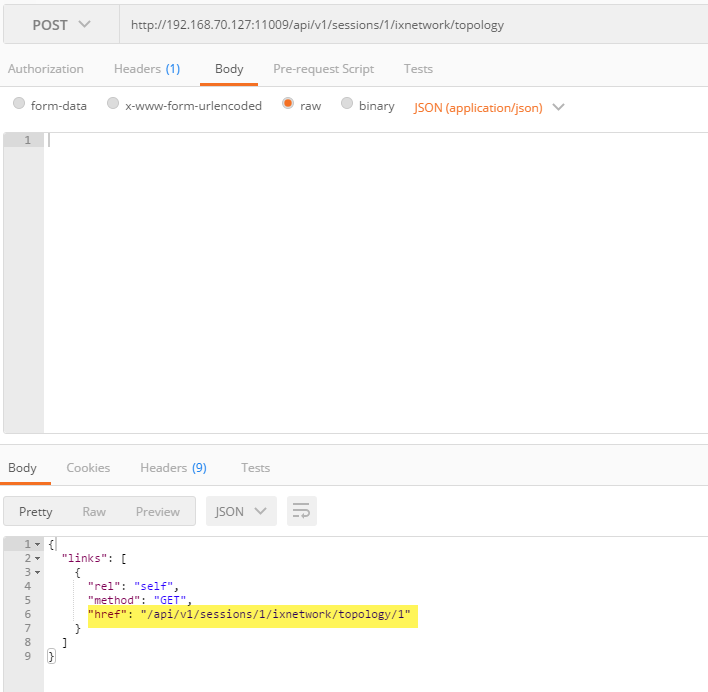The image size is (708, 692).
Task: Select the form-data radio button
Action: [x=19, y=104]
